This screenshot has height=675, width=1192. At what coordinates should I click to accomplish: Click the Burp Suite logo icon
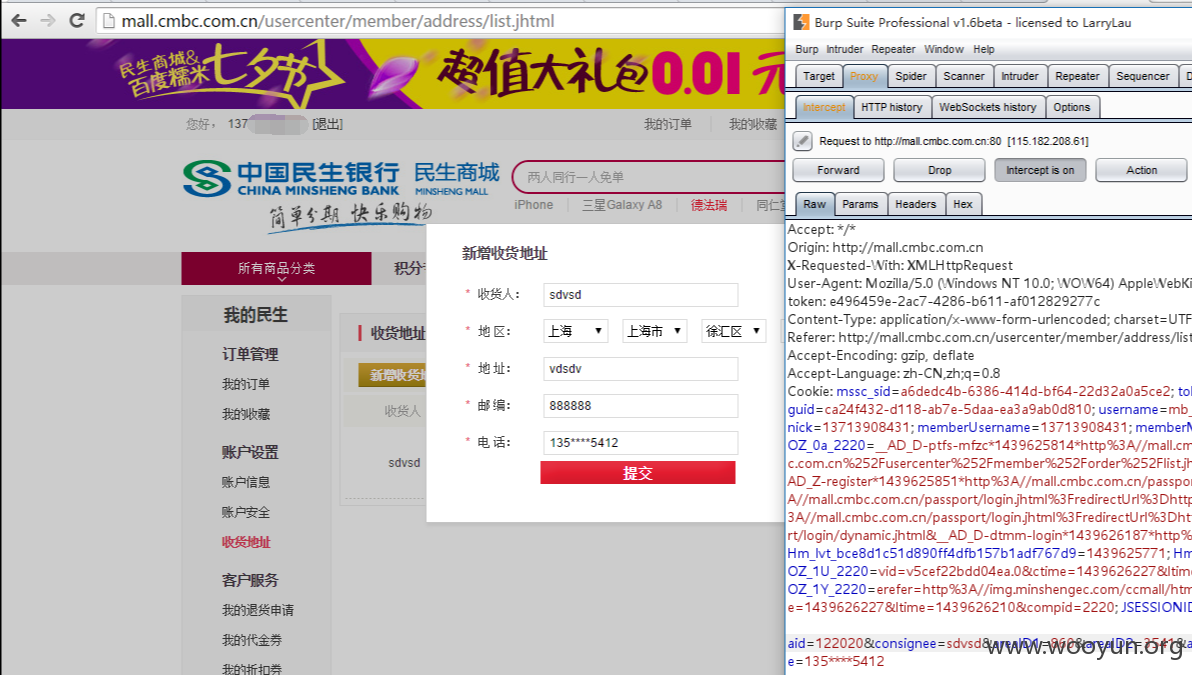(x=801, y=23)
